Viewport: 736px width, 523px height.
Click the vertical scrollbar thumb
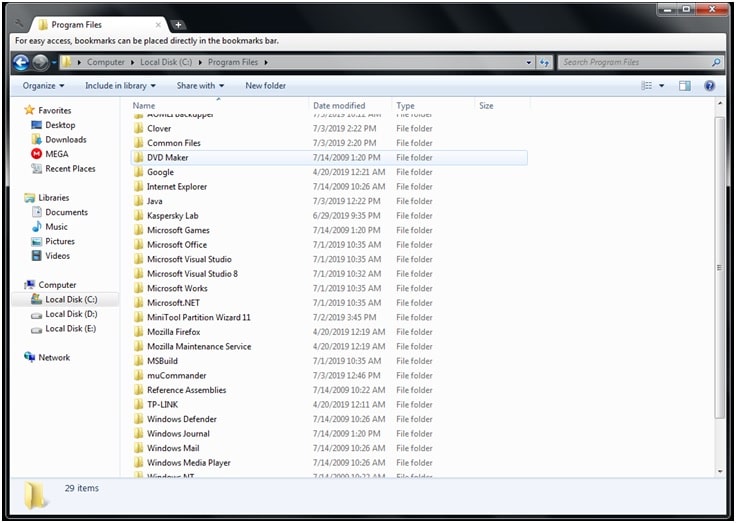click(719, 268)
